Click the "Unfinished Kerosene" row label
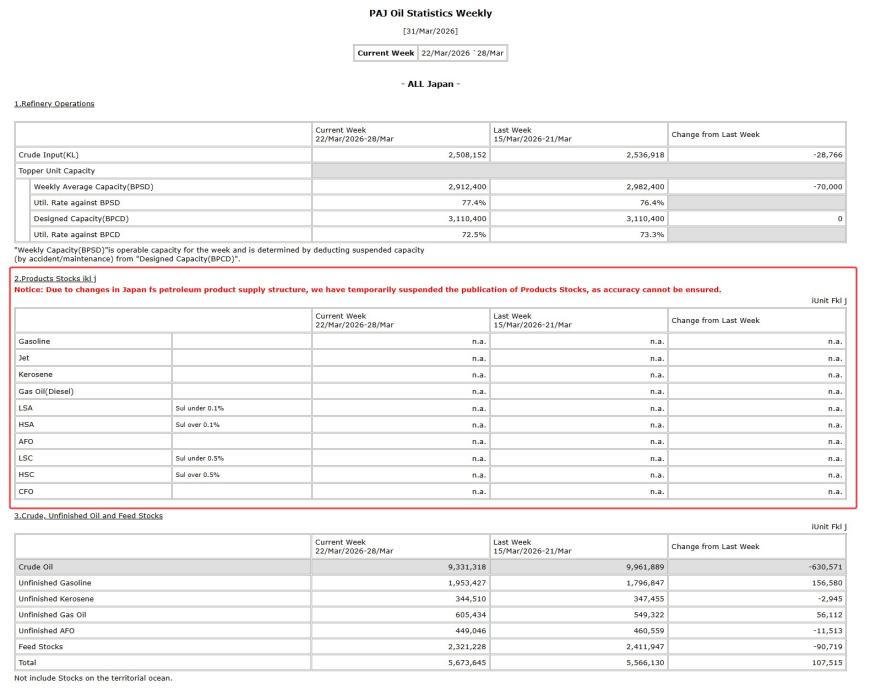 click(x=56, y=598)
